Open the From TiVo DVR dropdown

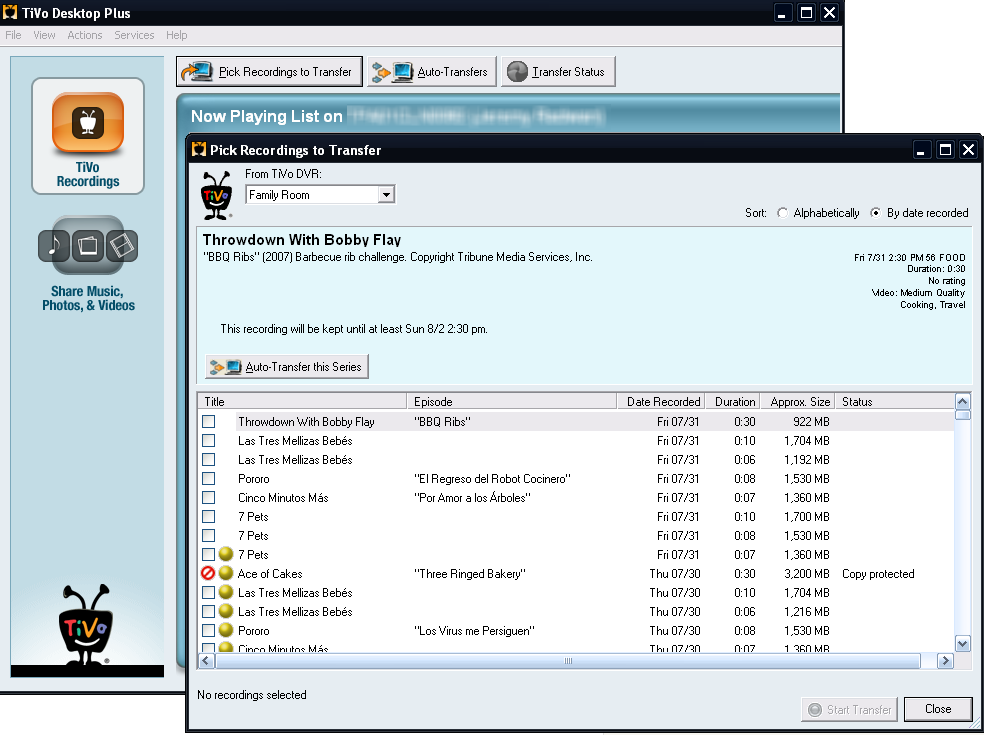(x=386, y=195)
